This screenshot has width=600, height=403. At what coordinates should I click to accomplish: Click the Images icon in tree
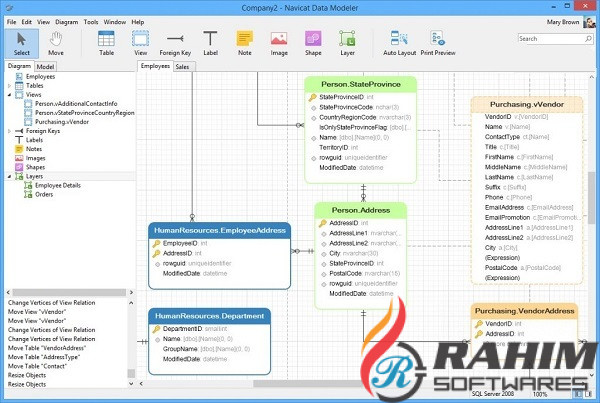tap(19, 158)
